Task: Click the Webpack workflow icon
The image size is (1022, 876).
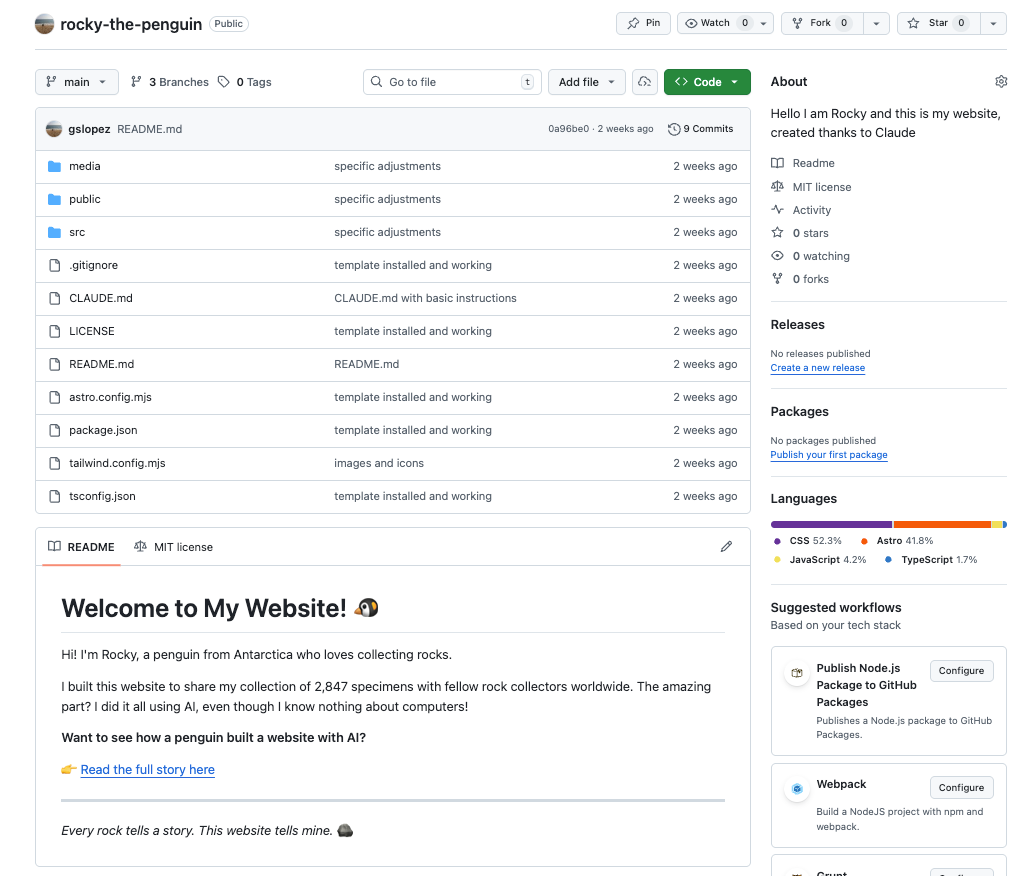Action: [x=796, y=789]
